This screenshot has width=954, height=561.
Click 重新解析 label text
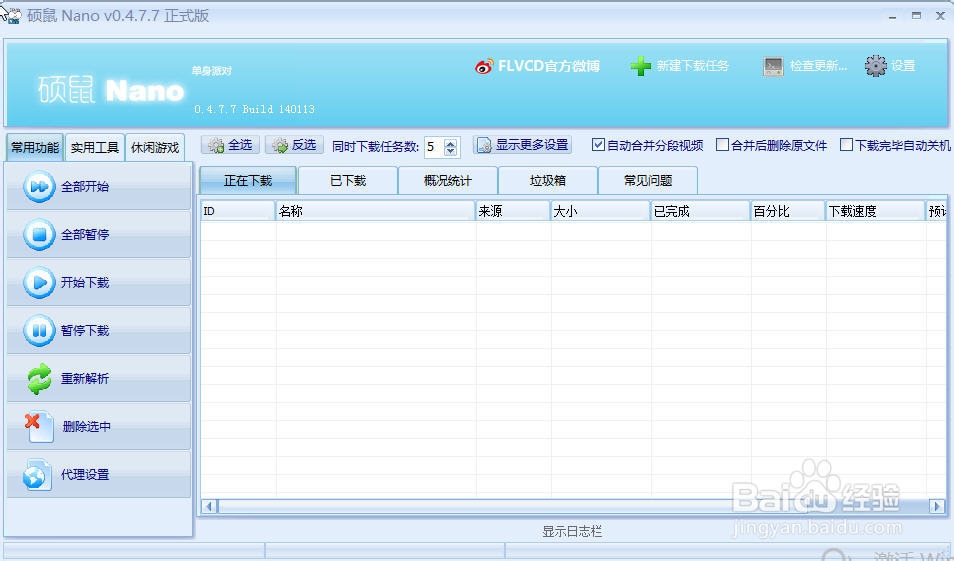click(85, 379)
